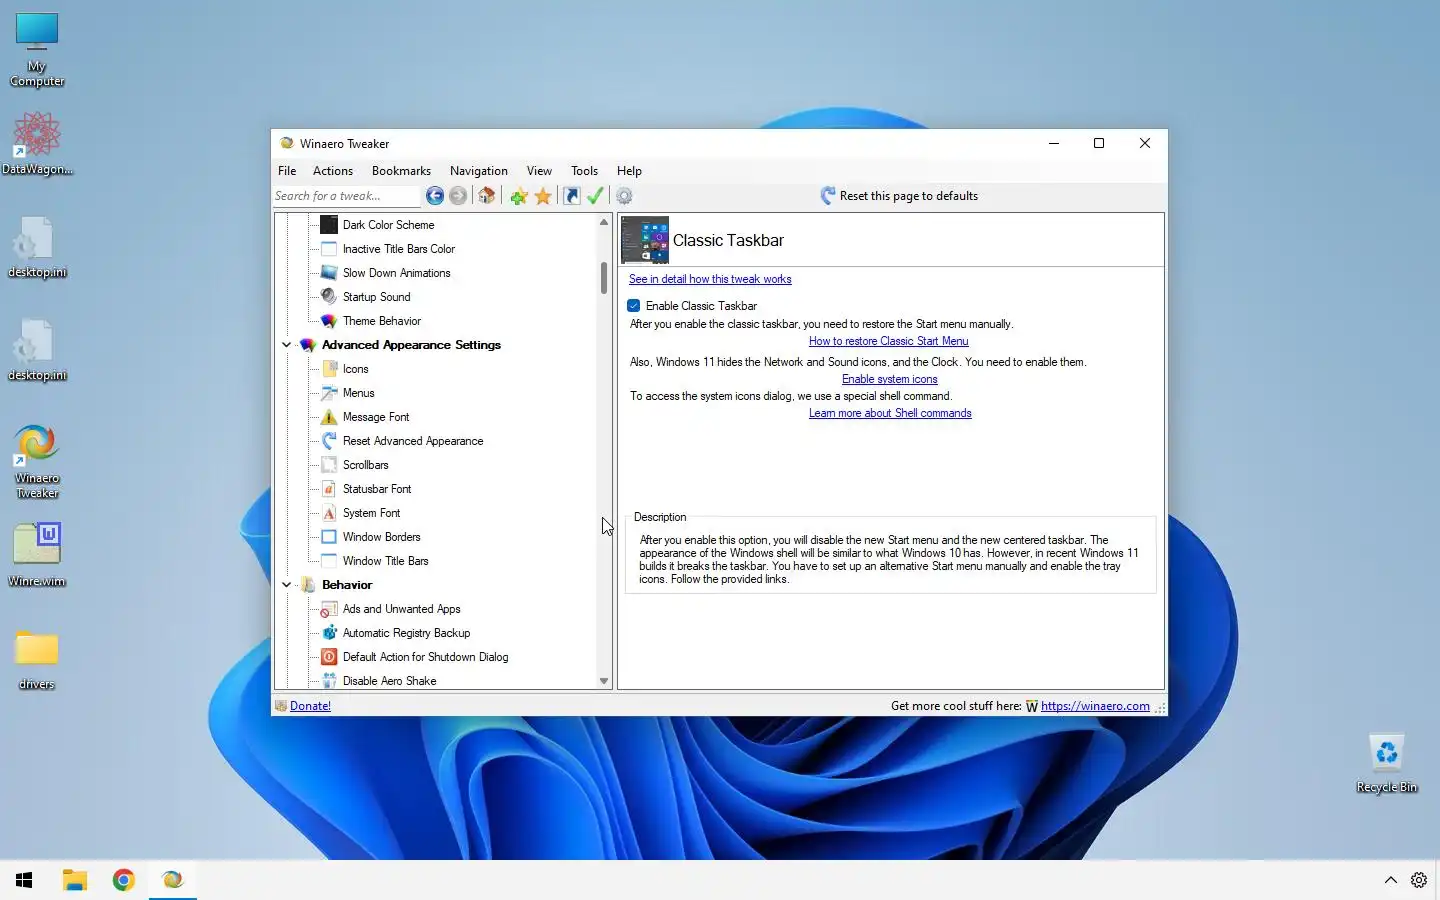Open Chrome from the taskbar

[124, 880]
